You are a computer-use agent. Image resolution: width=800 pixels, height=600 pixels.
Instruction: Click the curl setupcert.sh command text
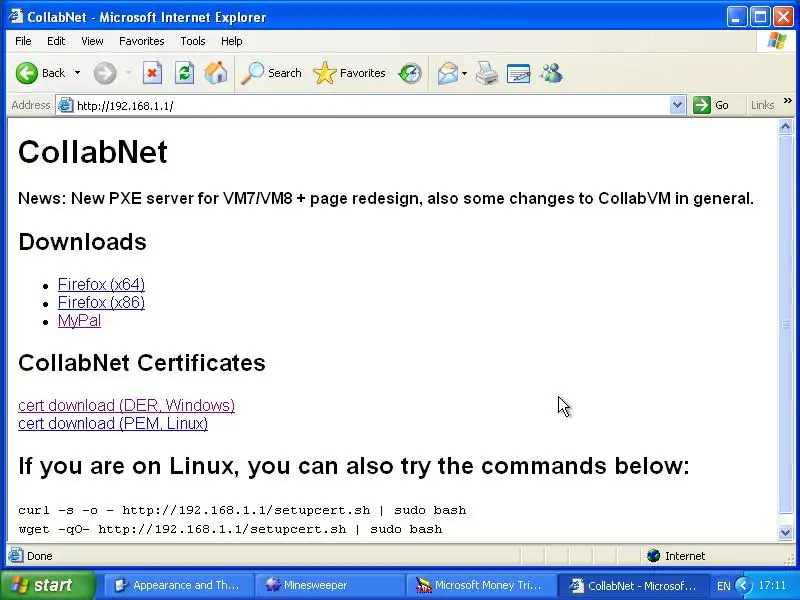[242, 510]
